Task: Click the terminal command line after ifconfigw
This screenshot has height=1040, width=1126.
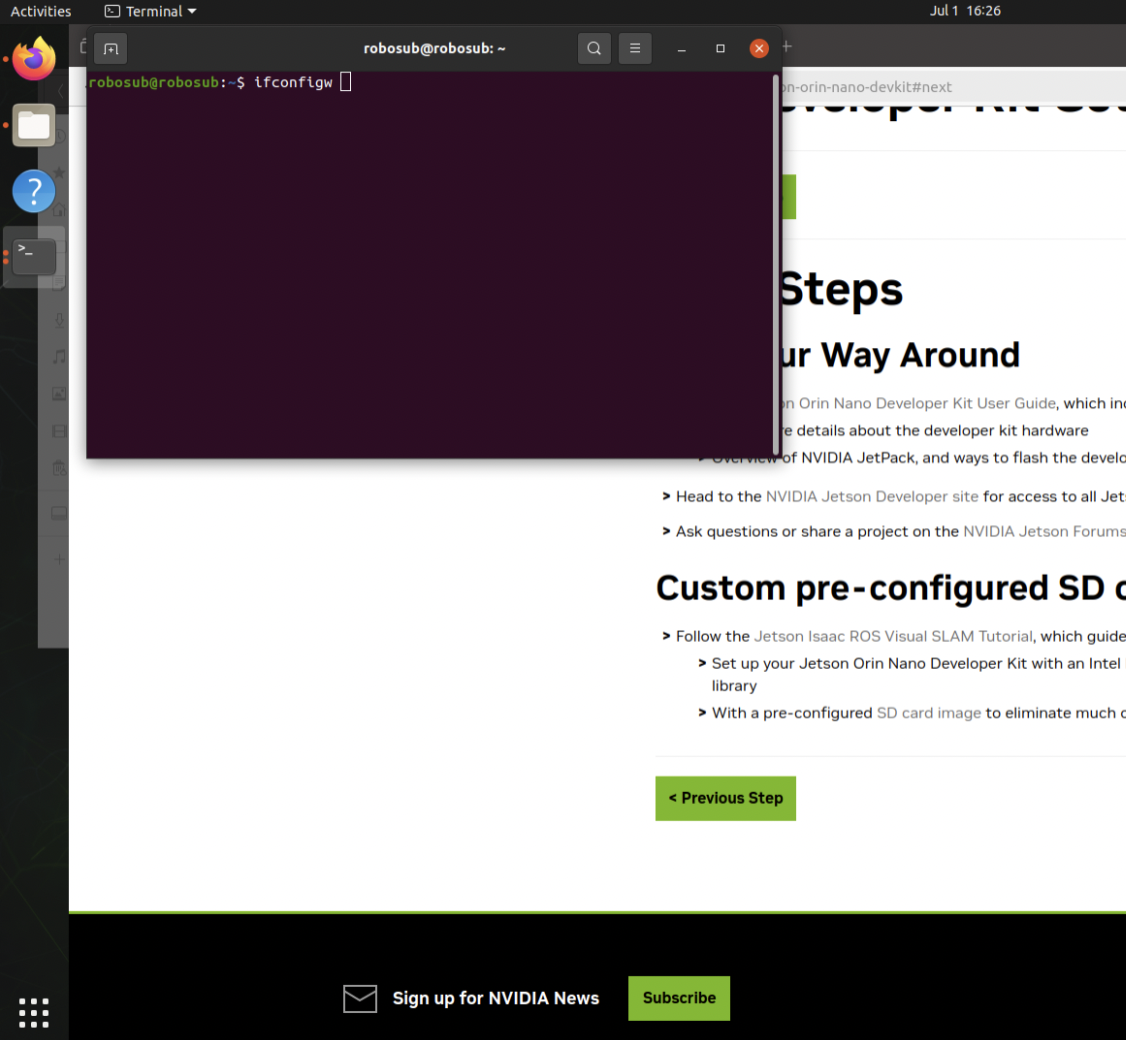Action: pyautogui.click(x=345, y=82)
